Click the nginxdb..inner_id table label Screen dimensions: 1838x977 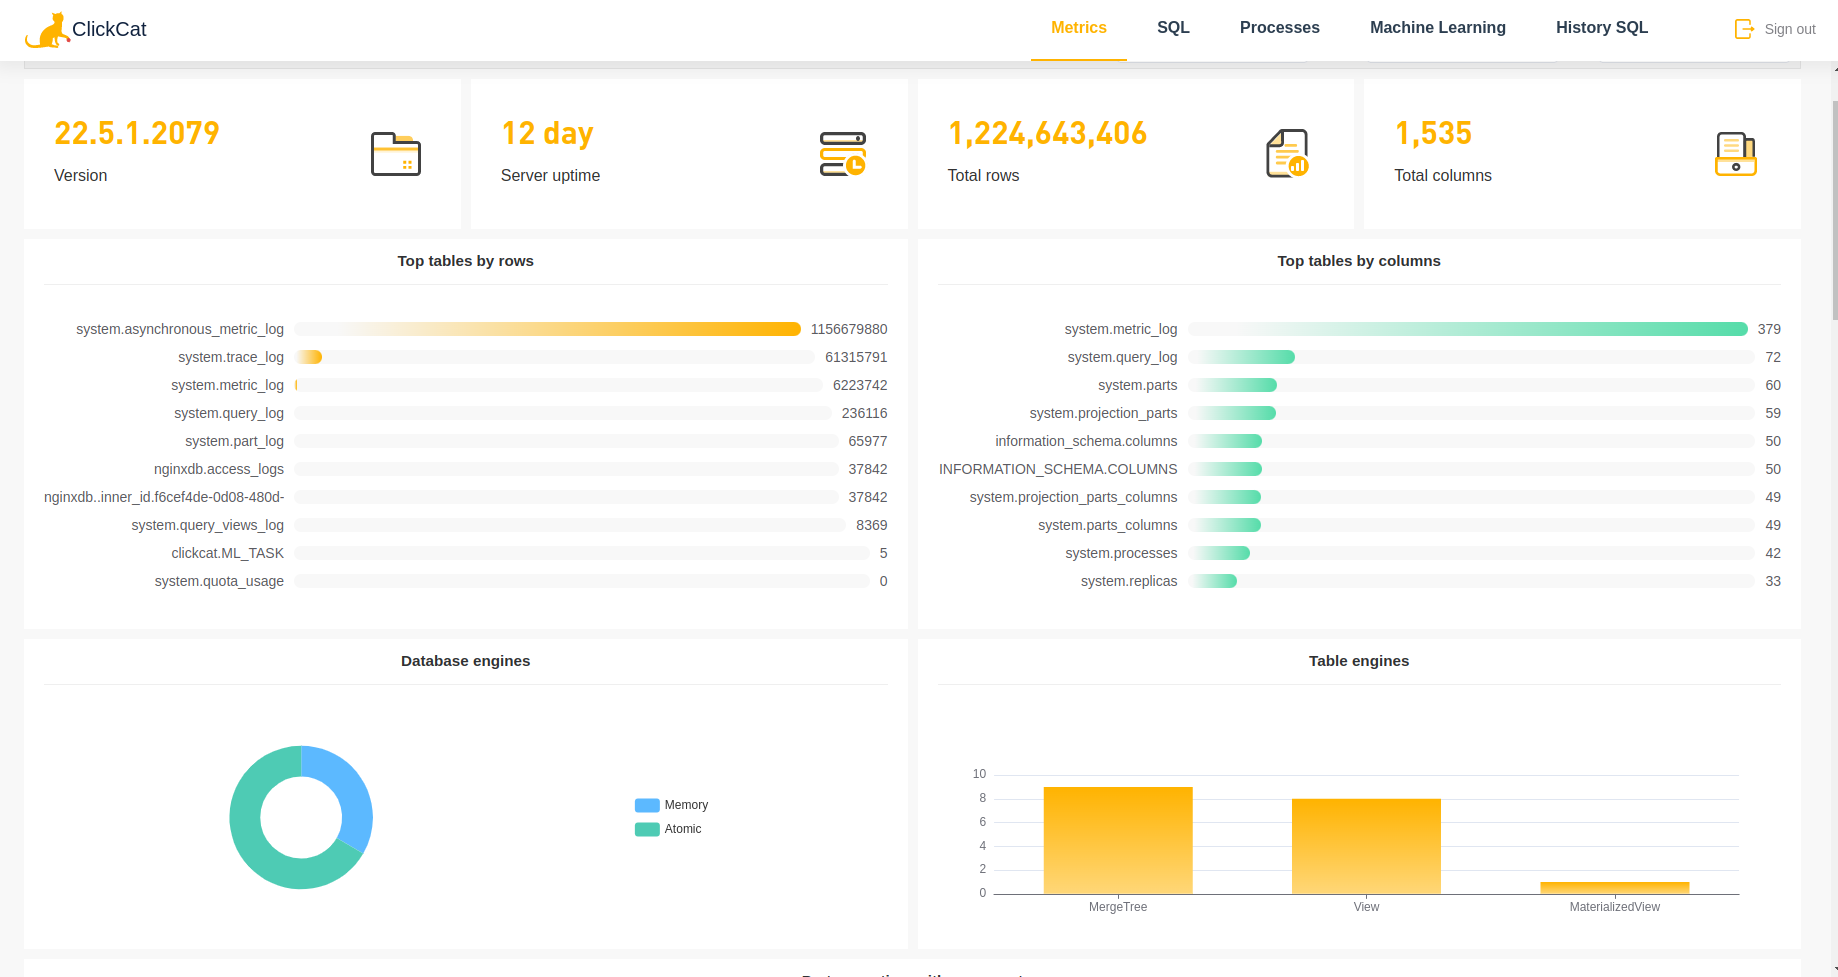(x=164, y=497)
